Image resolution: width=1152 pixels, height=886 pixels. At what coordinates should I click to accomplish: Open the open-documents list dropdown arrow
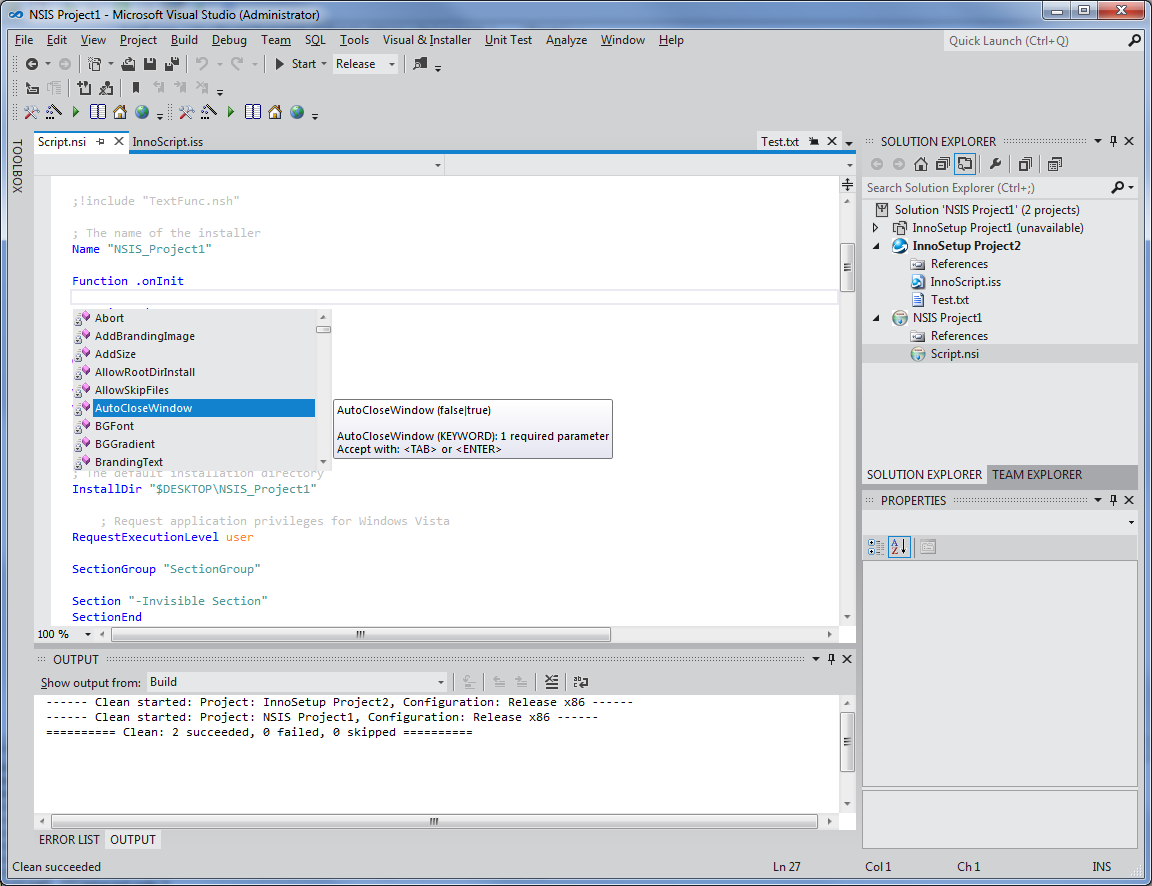pos(849,143)
